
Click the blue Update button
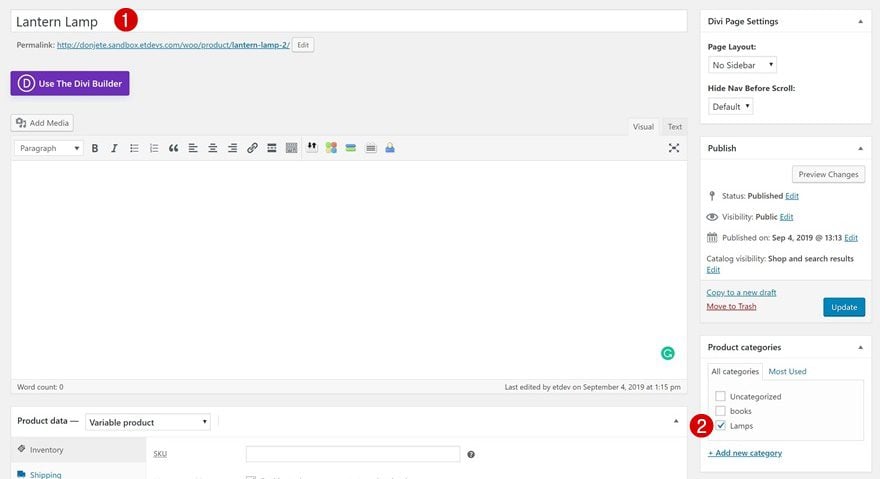[844, 307]
